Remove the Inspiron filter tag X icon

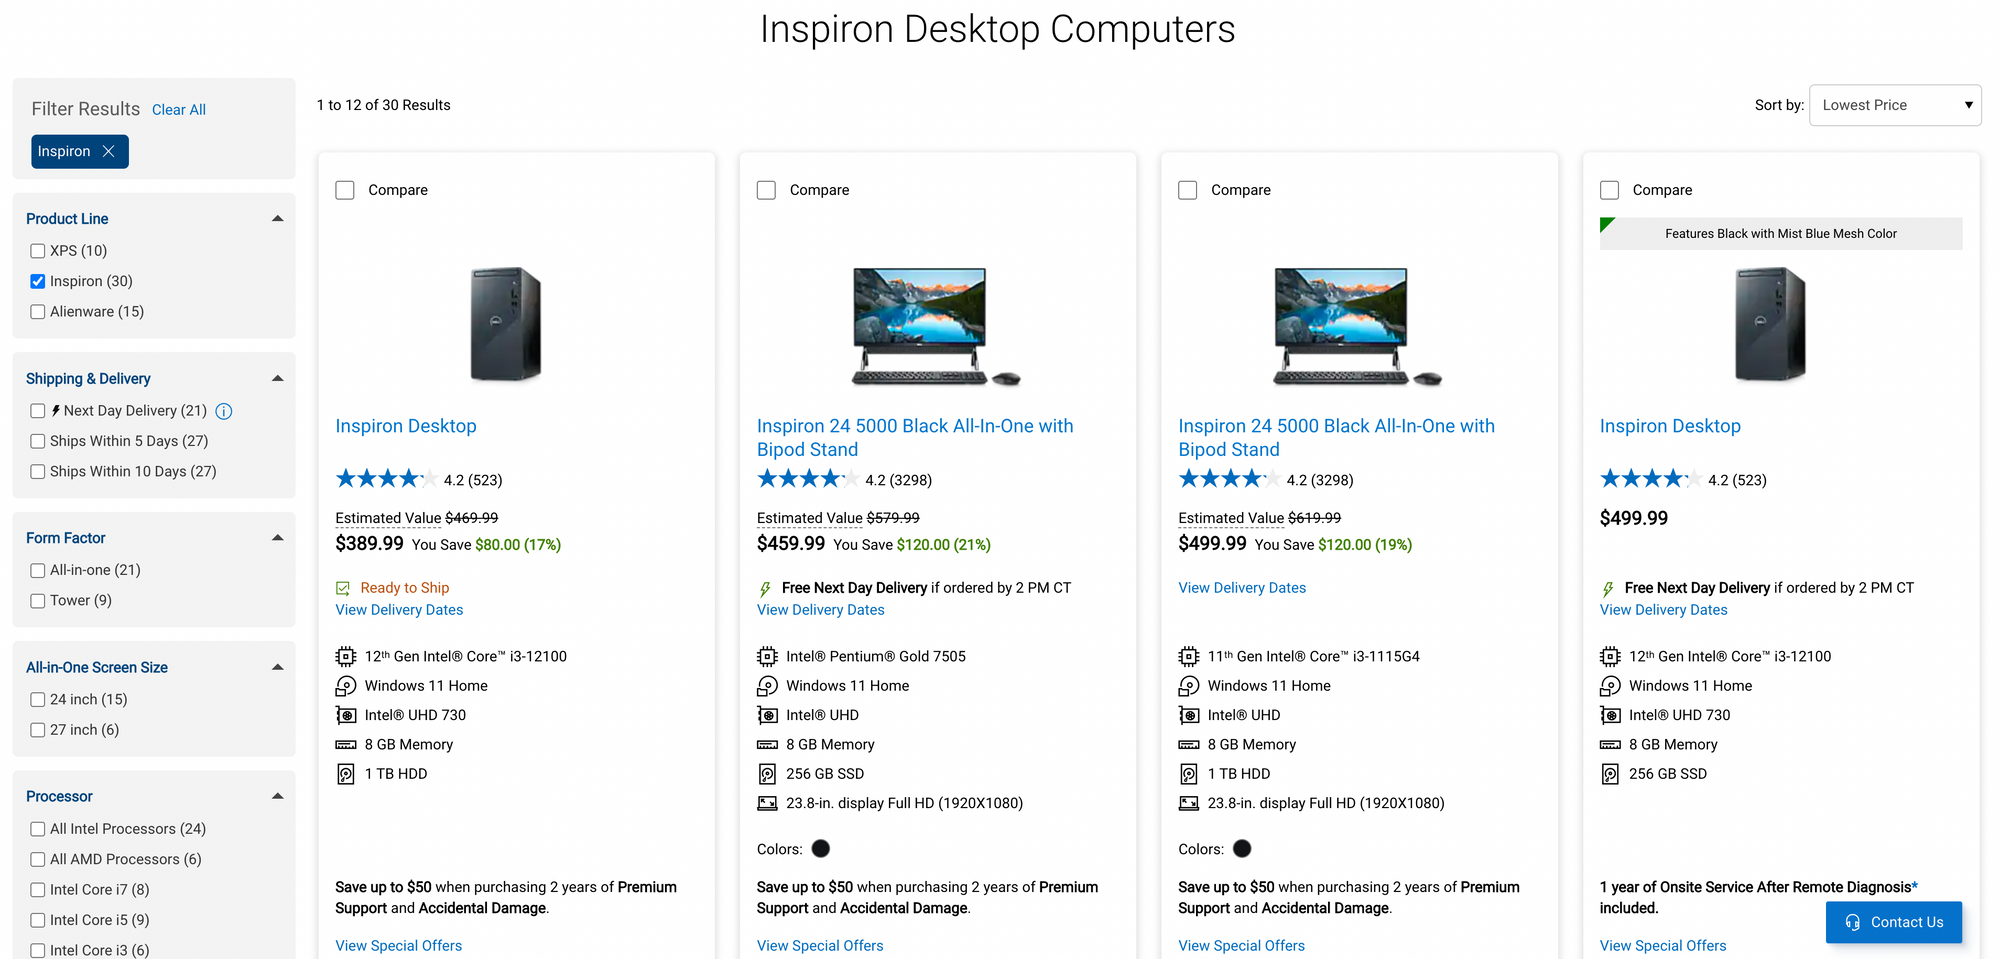coord(109,151)
